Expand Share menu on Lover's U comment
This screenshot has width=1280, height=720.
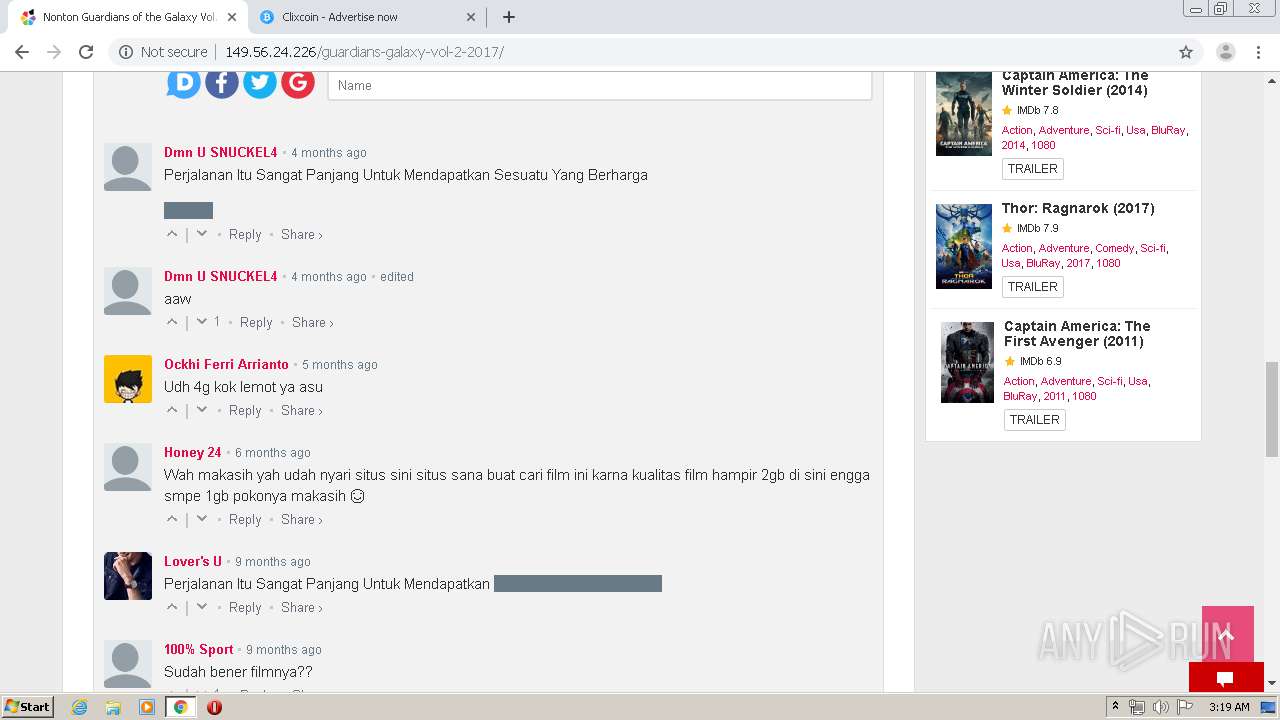(x=301, y=607)
